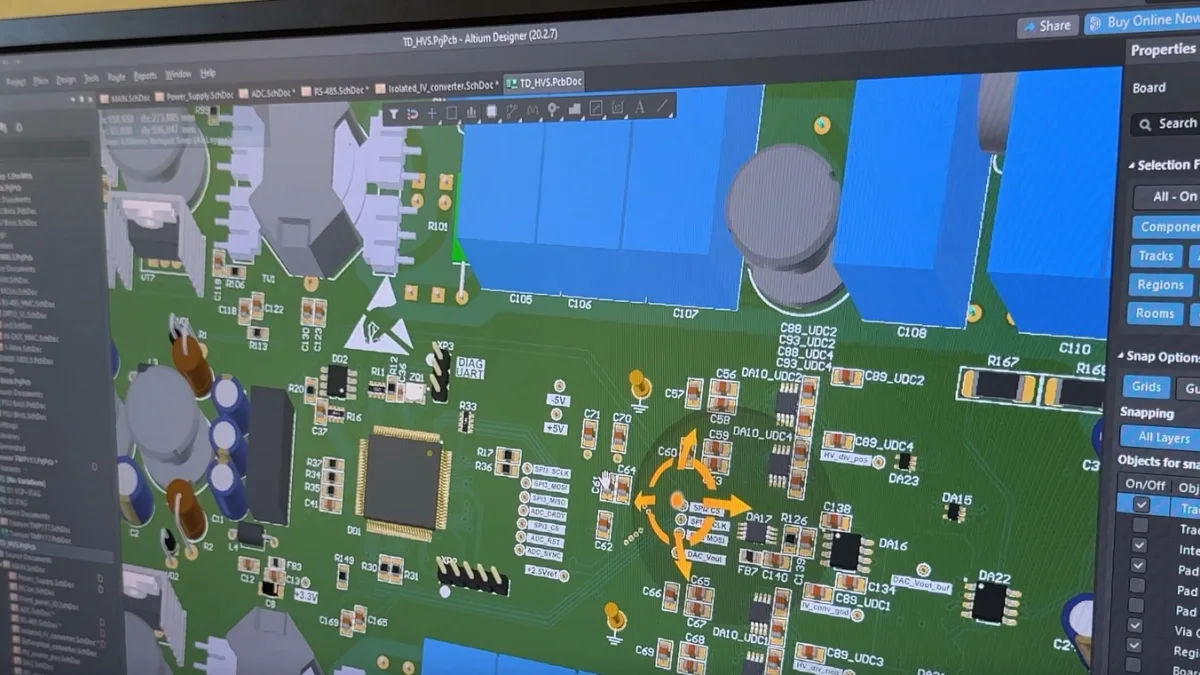Select the TD_HVS.PcbDoc tab
This screenshot has height=675, width=1200.
[x=544, y=83]
